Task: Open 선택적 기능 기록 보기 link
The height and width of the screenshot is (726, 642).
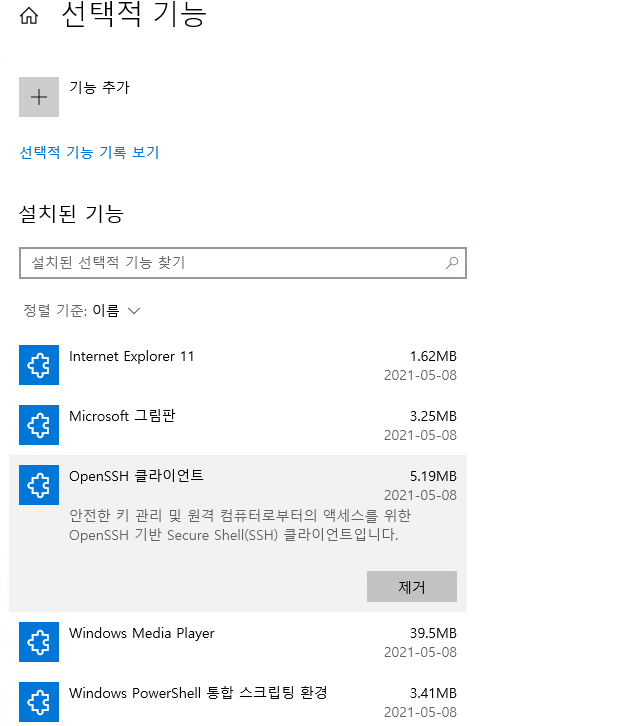Action: point(89,152)
